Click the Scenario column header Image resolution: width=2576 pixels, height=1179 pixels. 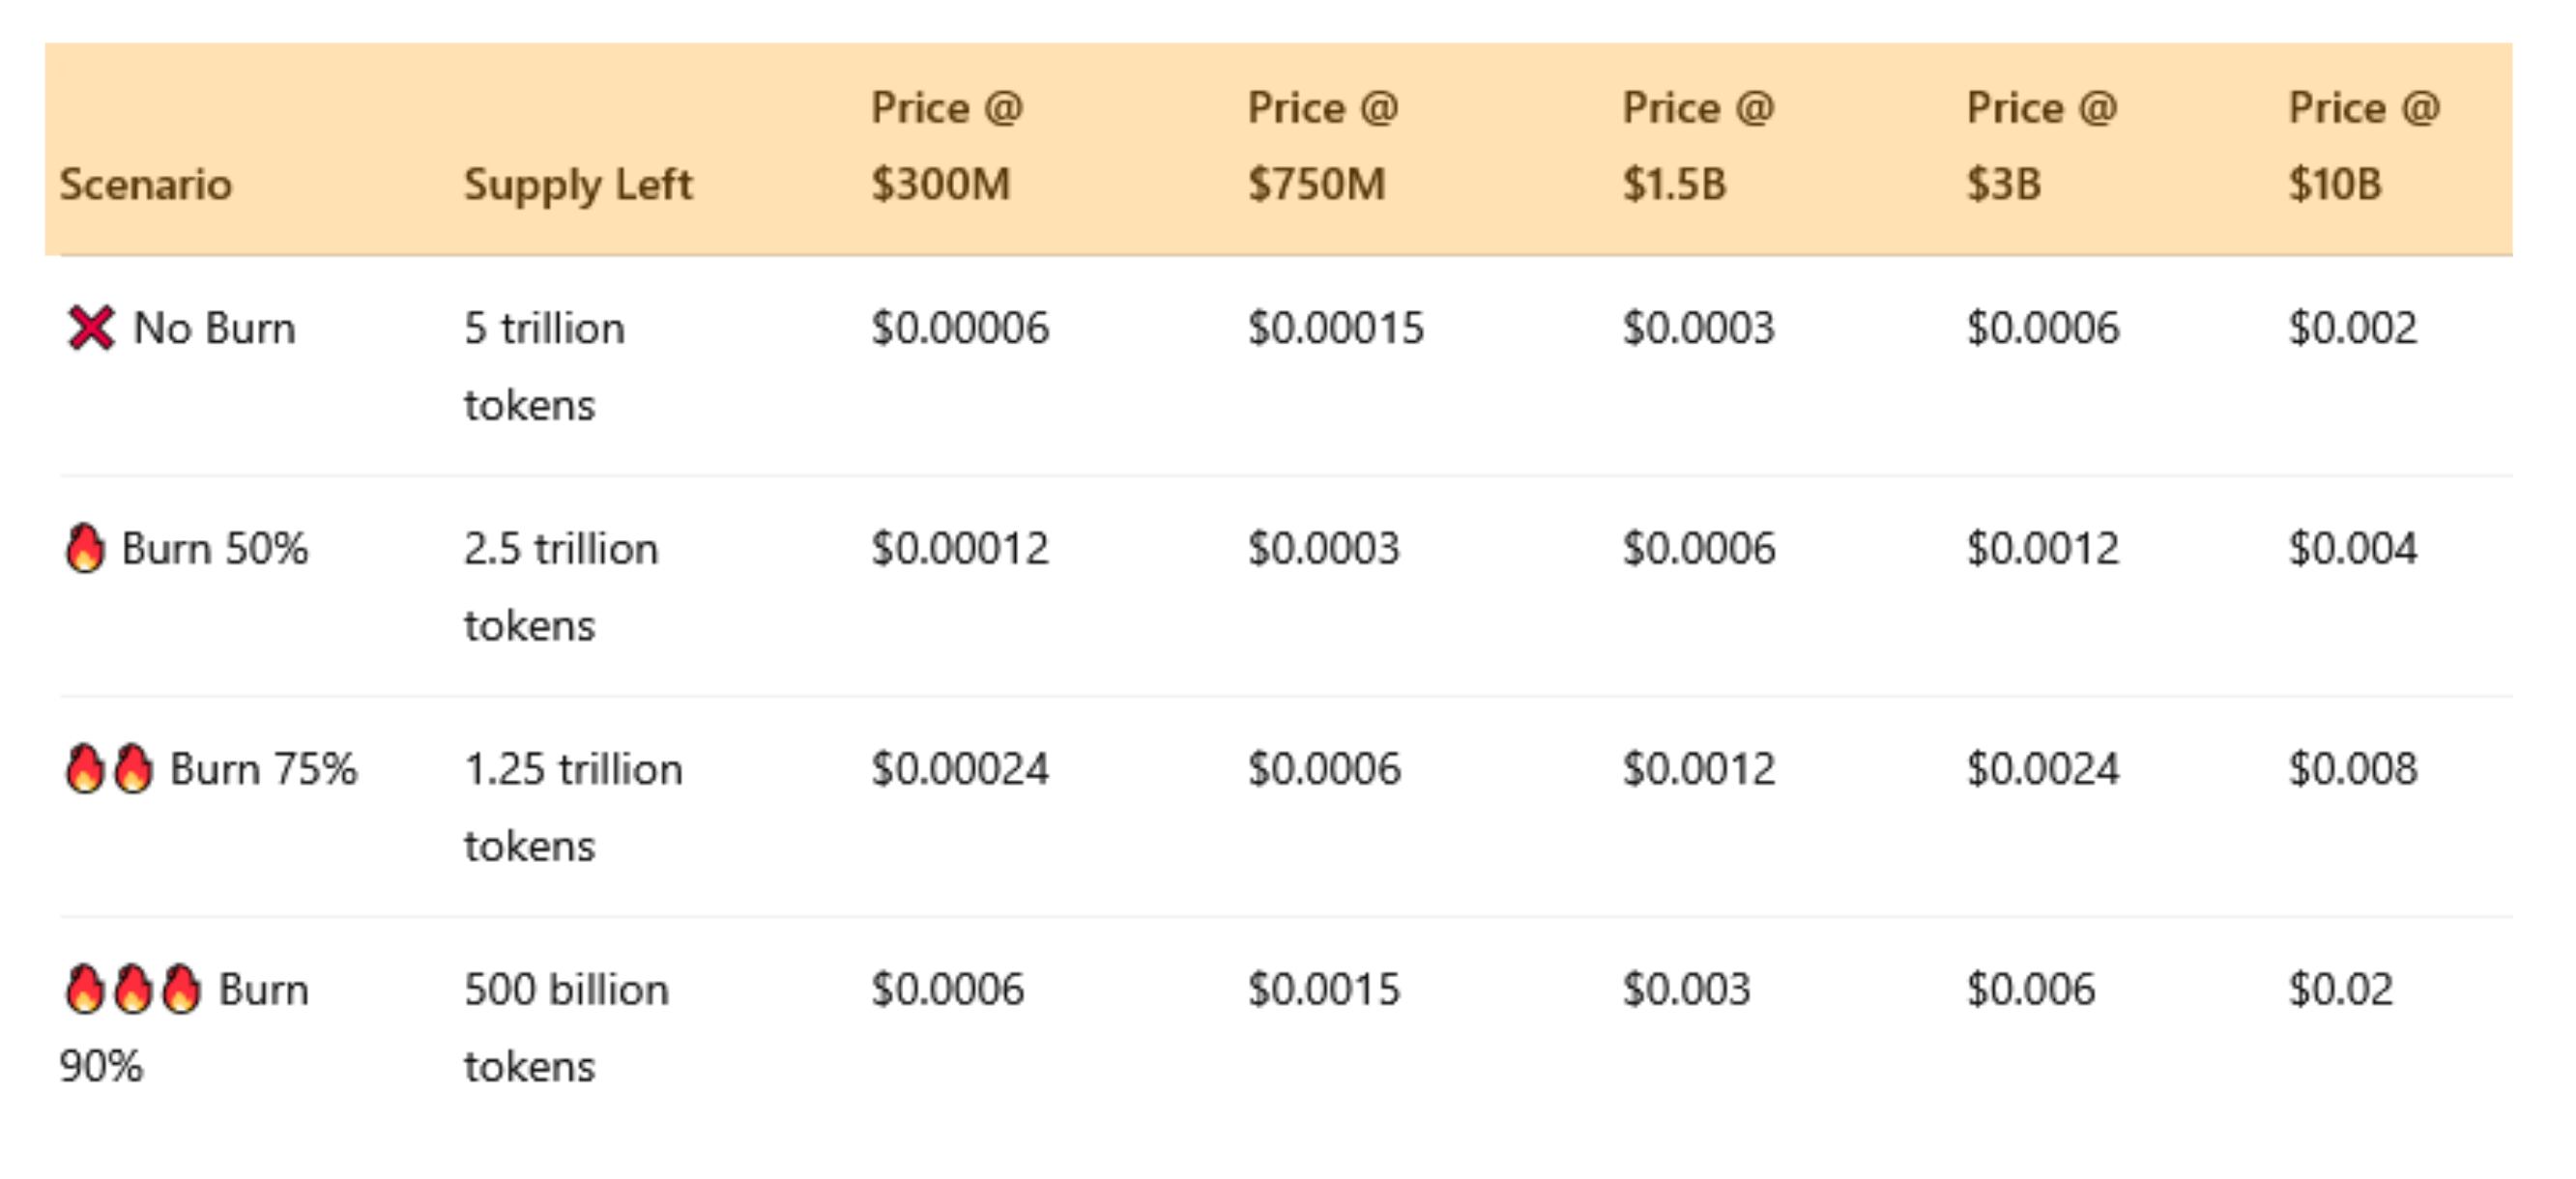(146, 185)
